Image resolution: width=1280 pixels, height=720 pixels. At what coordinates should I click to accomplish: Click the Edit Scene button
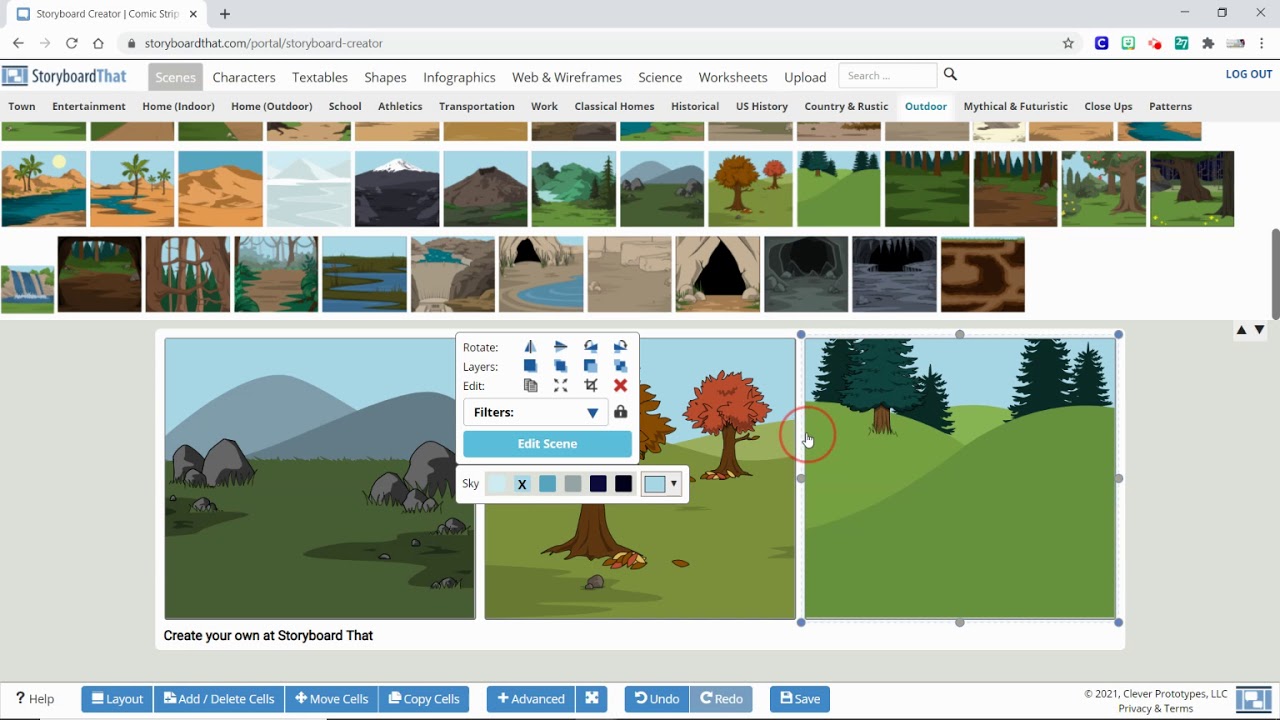[547, 444]
